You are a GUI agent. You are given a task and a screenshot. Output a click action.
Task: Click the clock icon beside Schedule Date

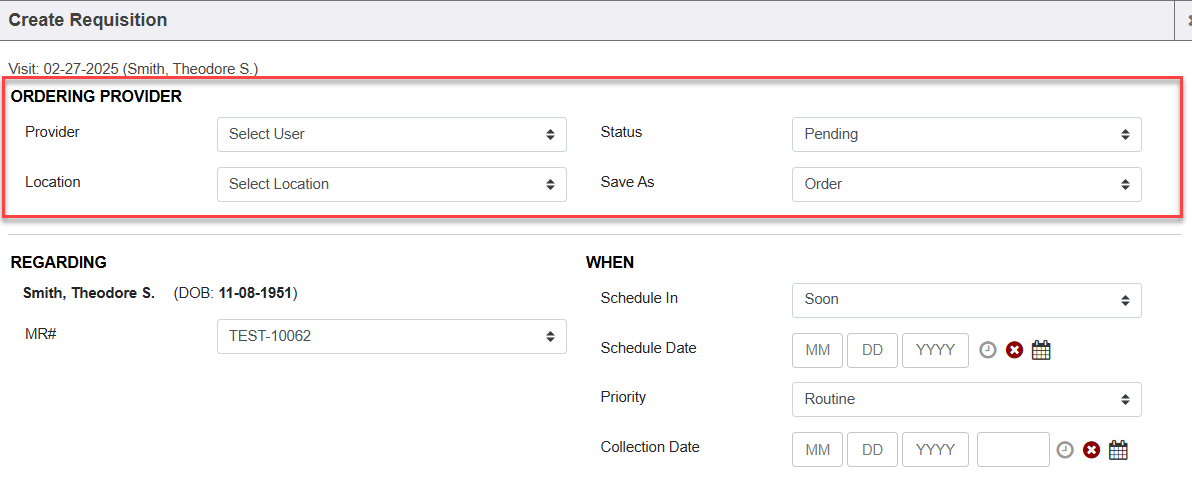(x=988, y=350)
